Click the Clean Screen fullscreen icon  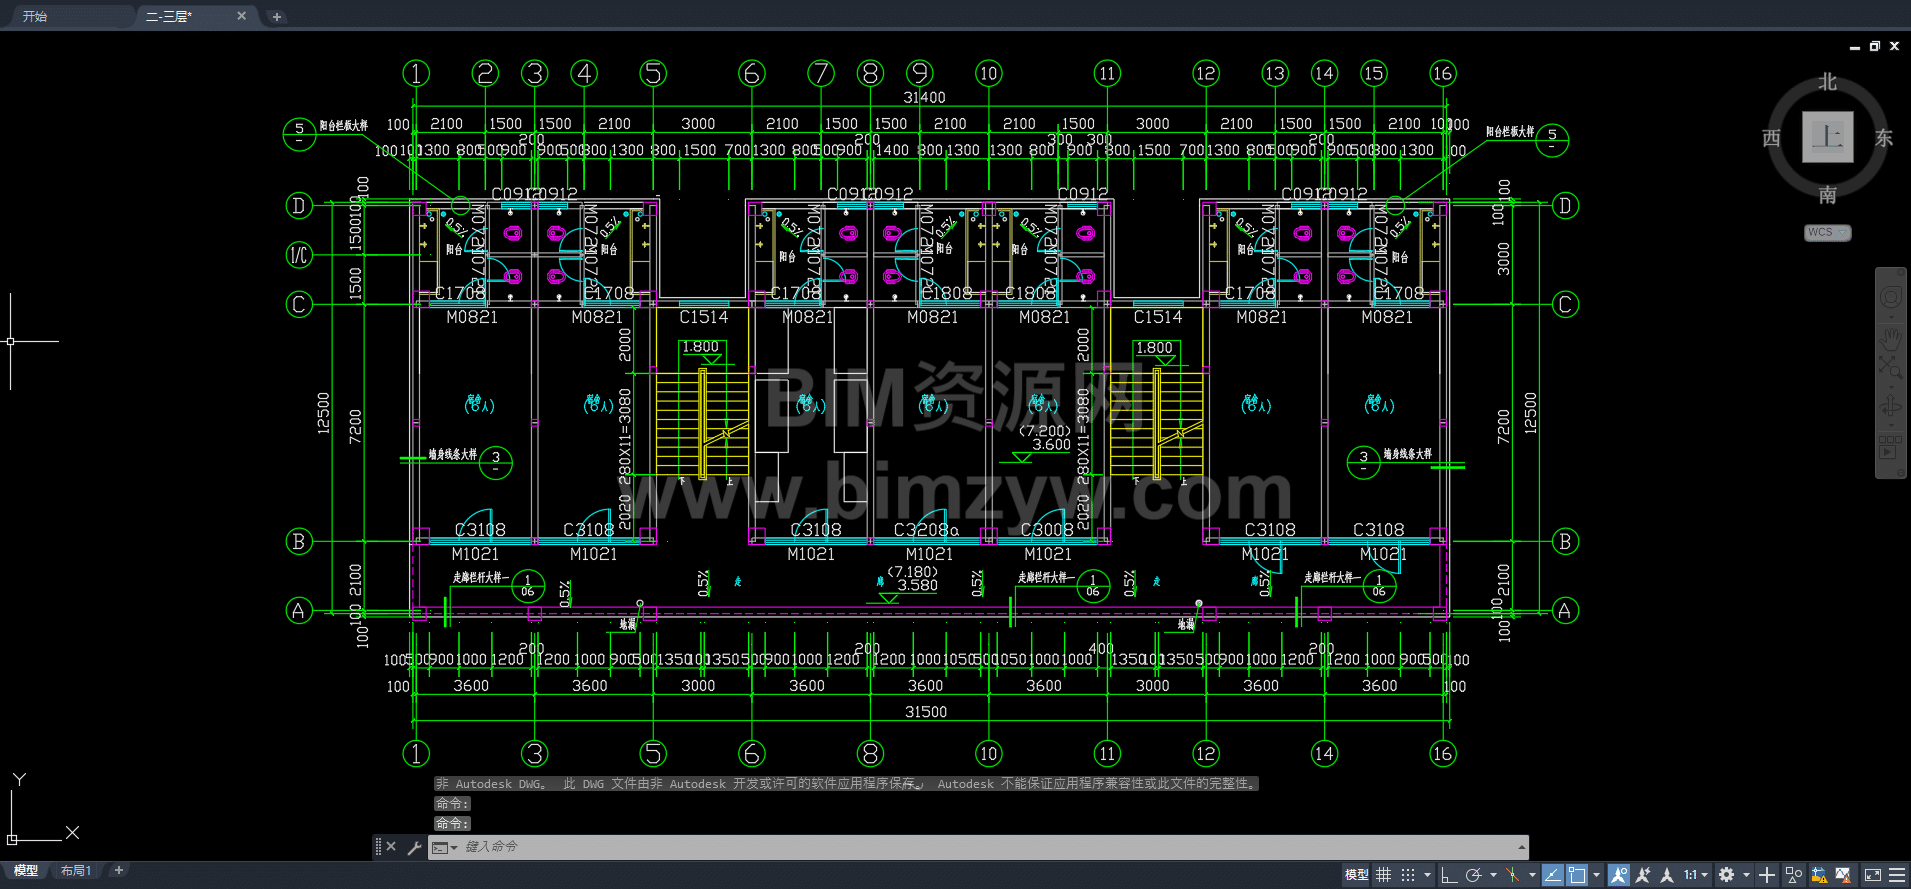(1873, 875)
